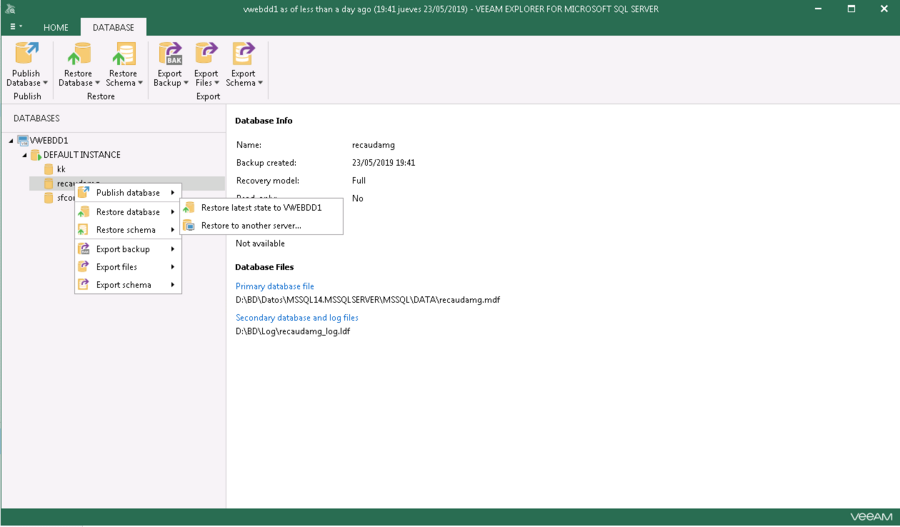Screen dimensions: 900x527
Task: Click the Export Files ribbon icon
Action: coord(207,56)
